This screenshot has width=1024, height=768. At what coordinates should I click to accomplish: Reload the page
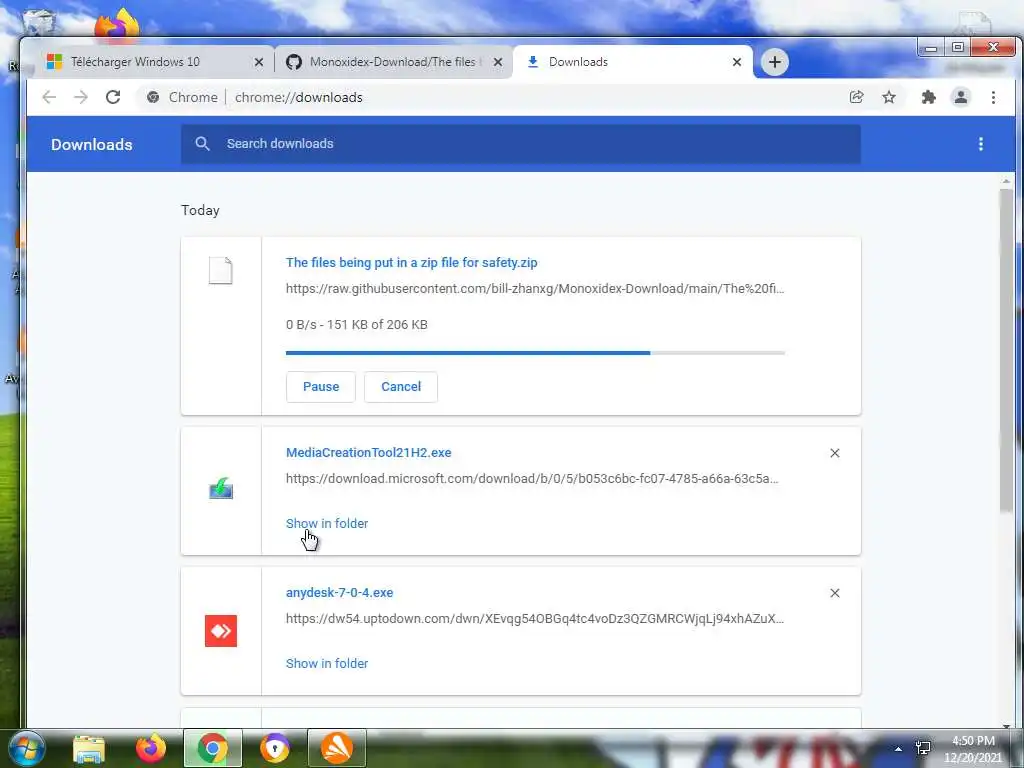click(x=113, y=97)
